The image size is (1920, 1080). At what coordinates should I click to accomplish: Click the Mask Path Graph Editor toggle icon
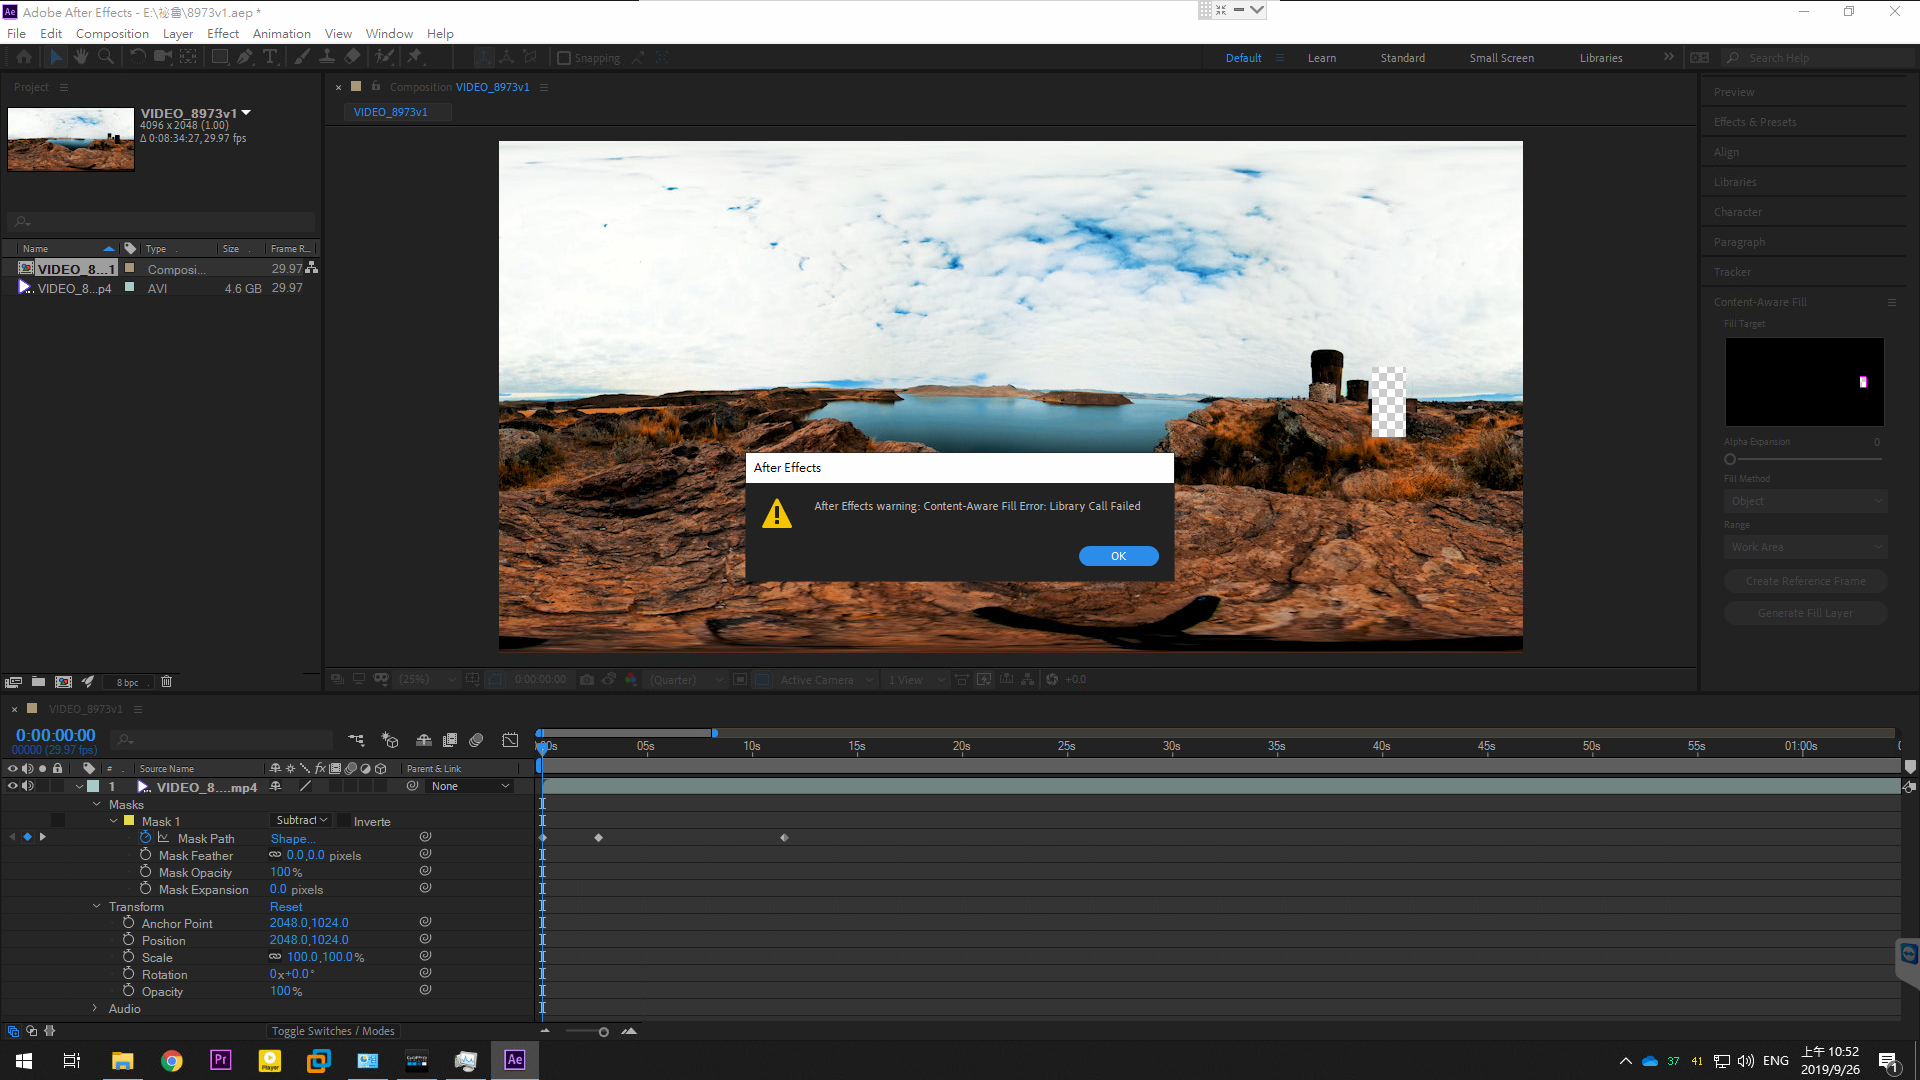click(x=163, y=838)
